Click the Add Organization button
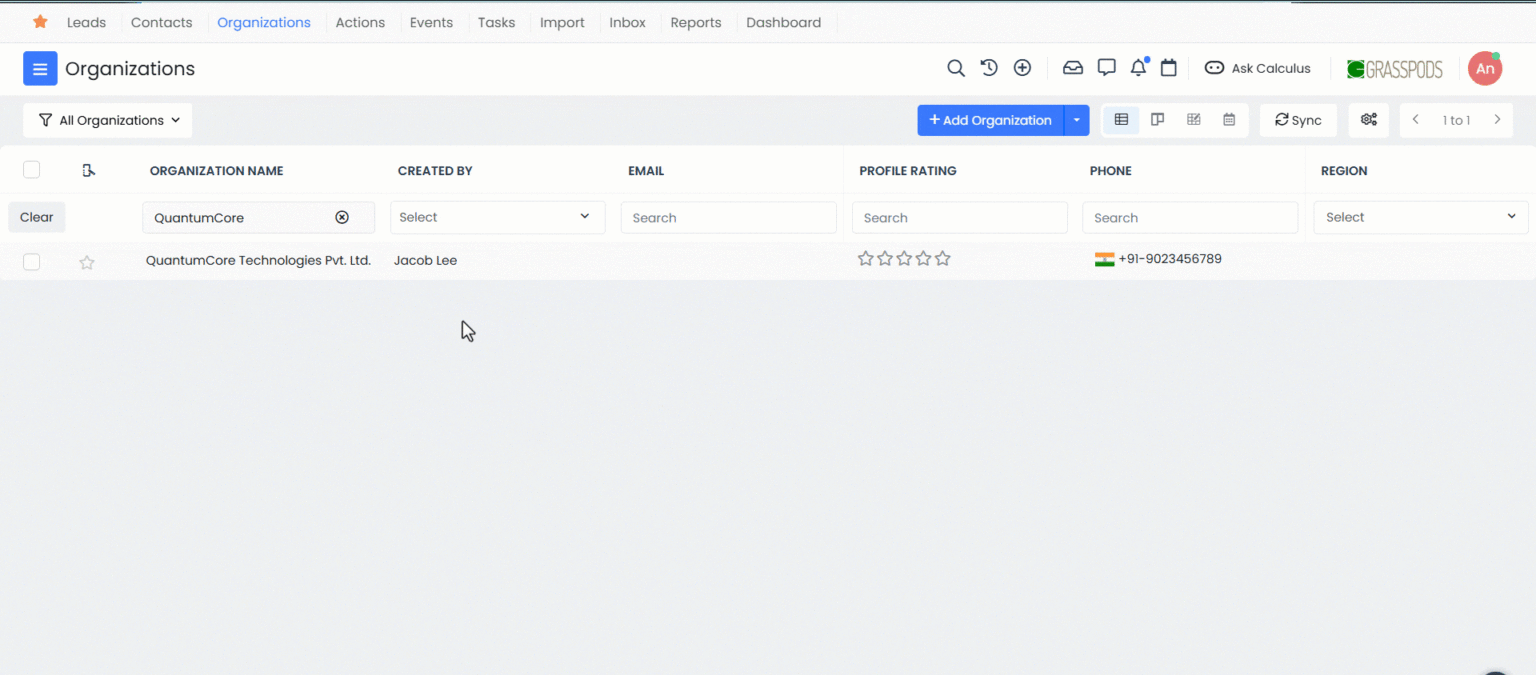Screen dimensions: 1536x675 click(x=990, y=120)
